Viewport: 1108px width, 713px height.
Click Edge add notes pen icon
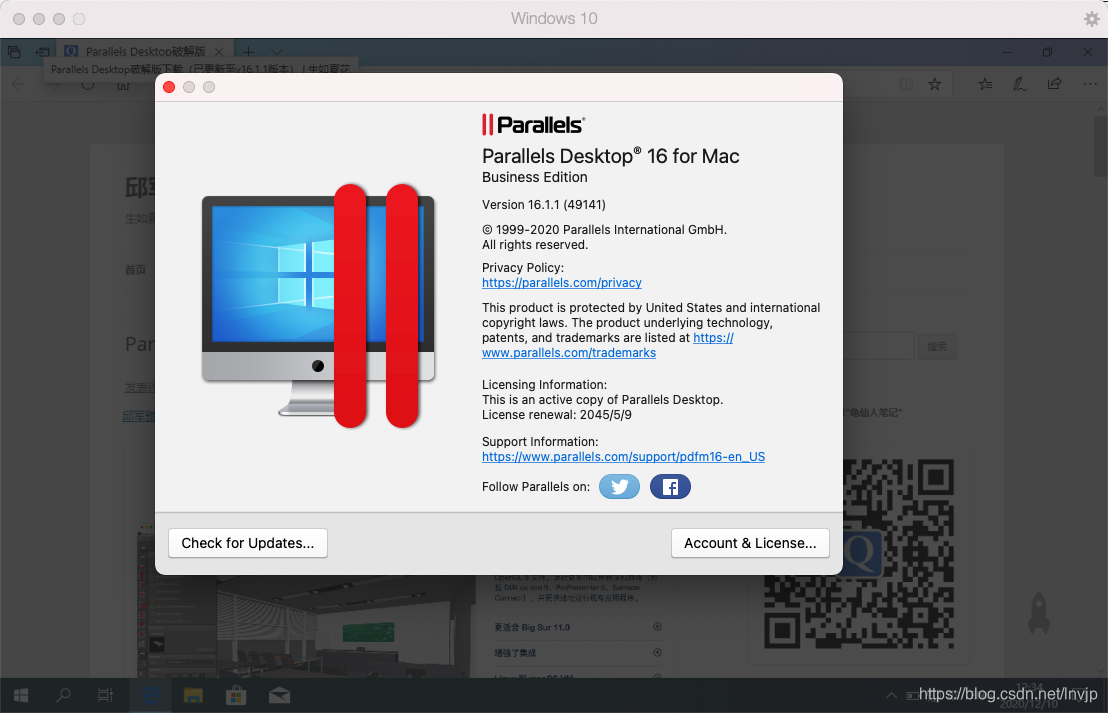[1019, 85]
